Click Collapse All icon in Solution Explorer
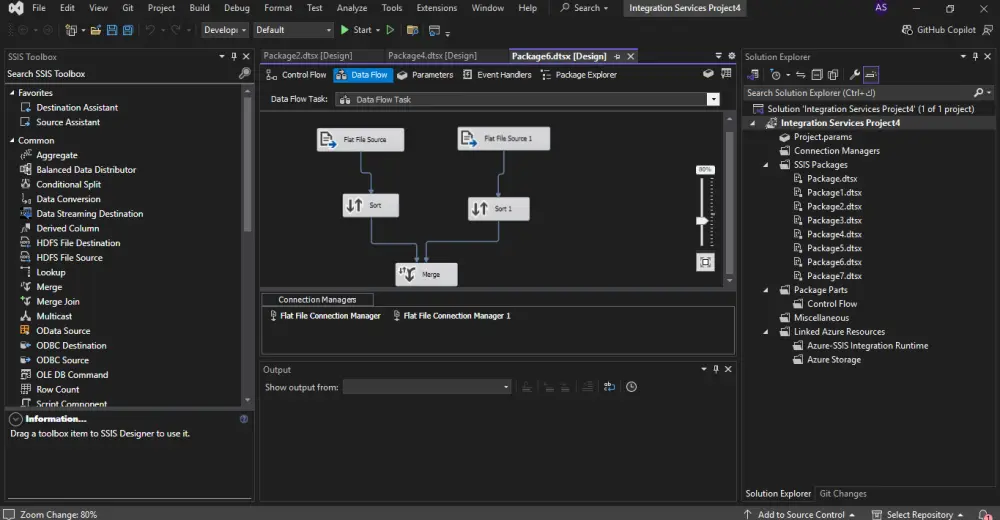This screenshot has height=520, width=1000. point(817,75)
